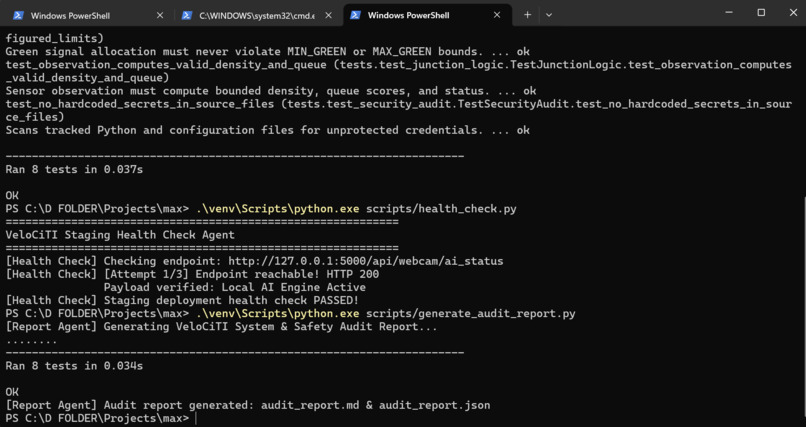
Task: Click PowerShell icon on cmd.exe tab
Action: [187, 15]
